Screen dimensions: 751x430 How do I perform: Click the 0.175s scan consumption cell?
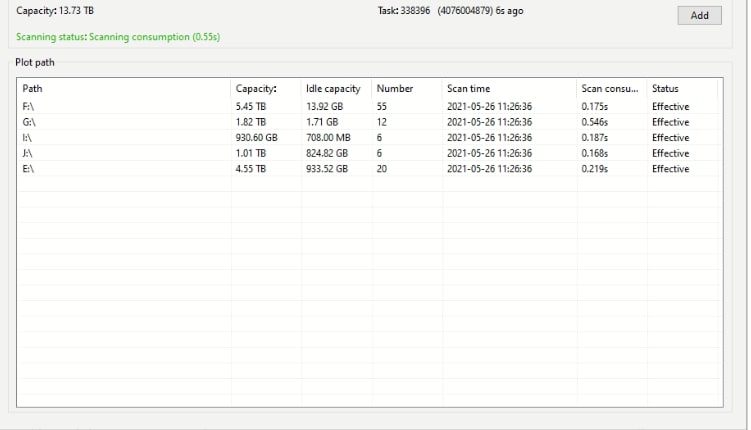pyautogui.click(x=594, y=106)
